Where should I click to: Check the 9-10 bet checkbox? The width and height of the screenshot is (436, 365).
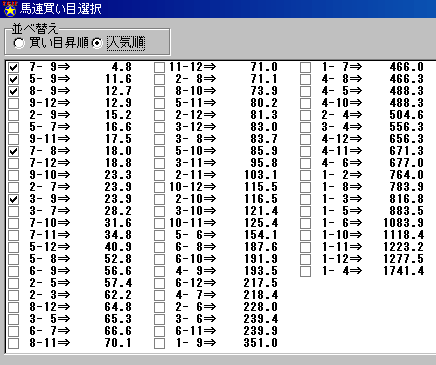pos(13,175)
